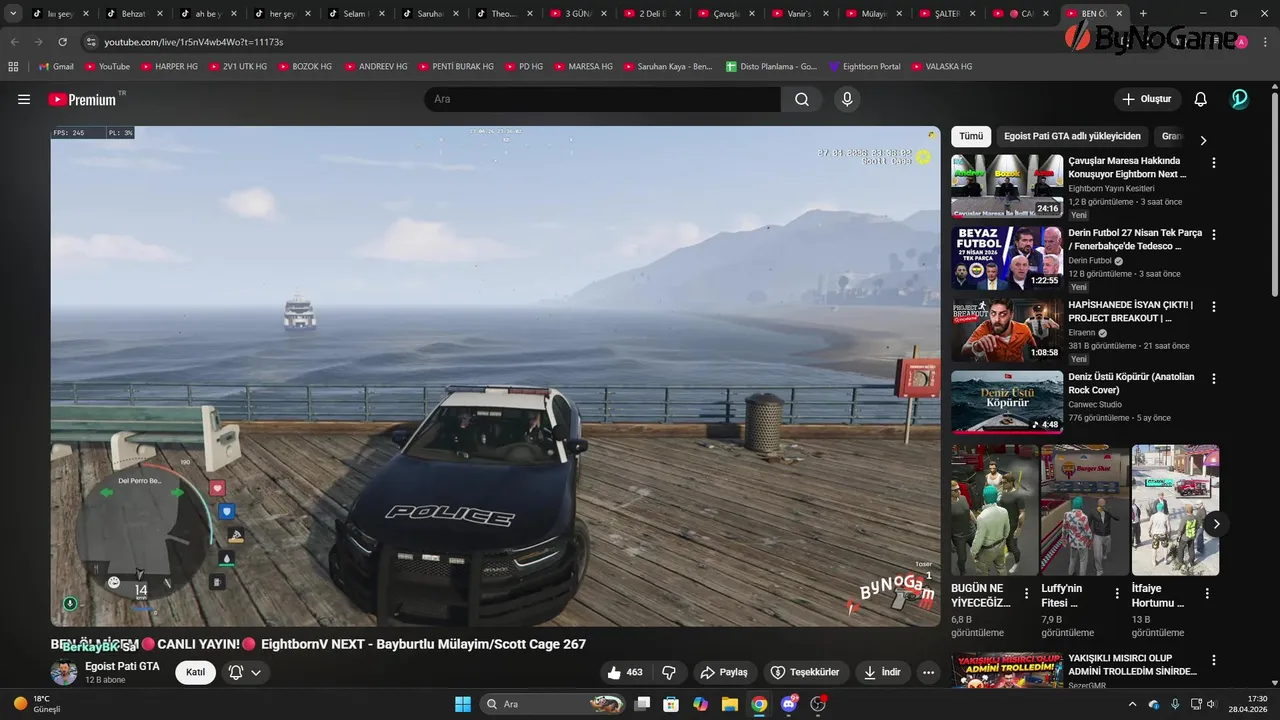Click the search magnifier button
The image size is (1280, 720).
pyautogui.click(x=802, y=99)
